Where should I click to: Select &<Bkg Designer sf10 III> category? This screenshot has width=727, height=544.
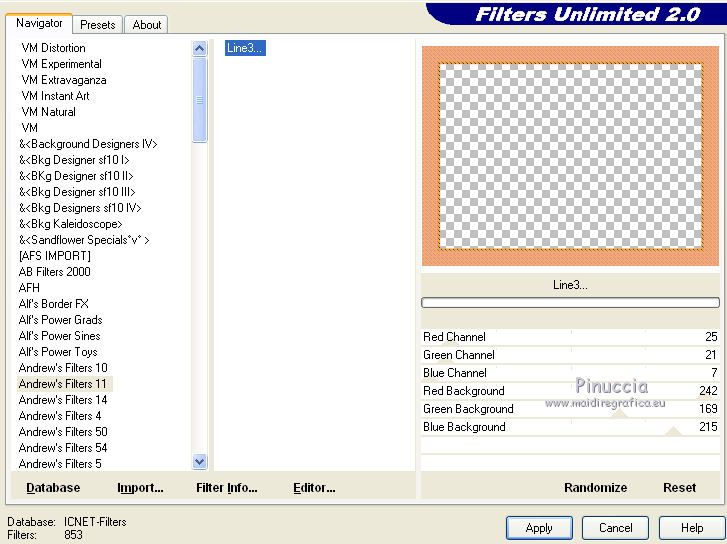pos(77,192)
